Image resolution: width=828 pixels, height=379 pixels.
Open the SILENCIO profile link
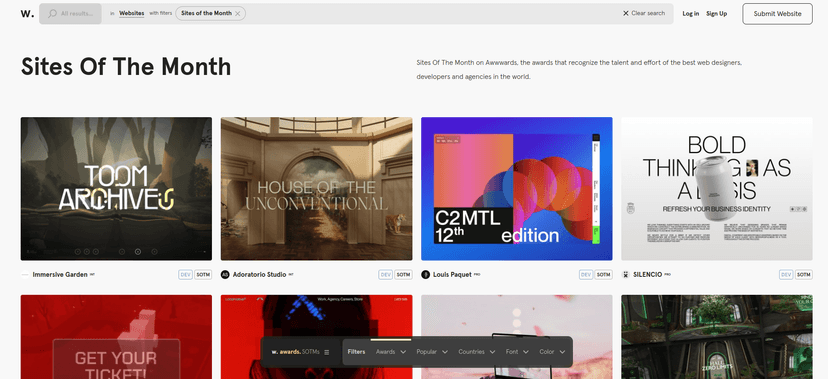(x=647, y=274)
